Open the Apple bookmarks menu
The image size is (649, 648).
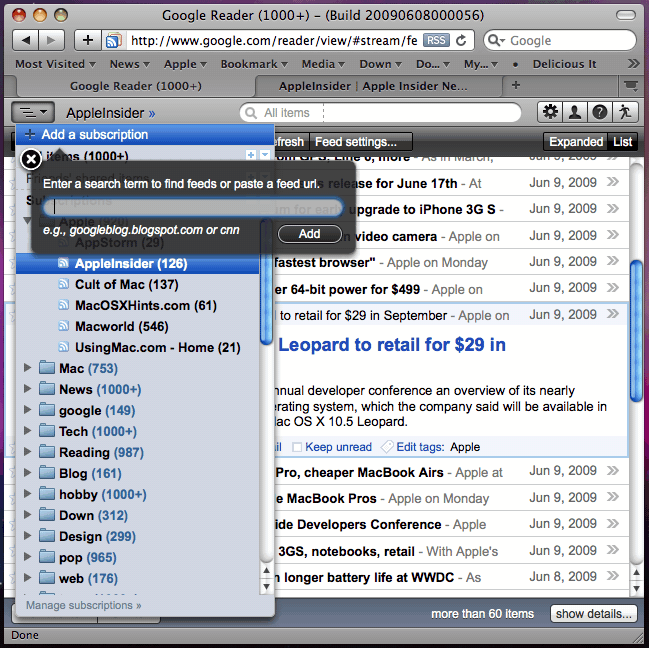point(185,64)
